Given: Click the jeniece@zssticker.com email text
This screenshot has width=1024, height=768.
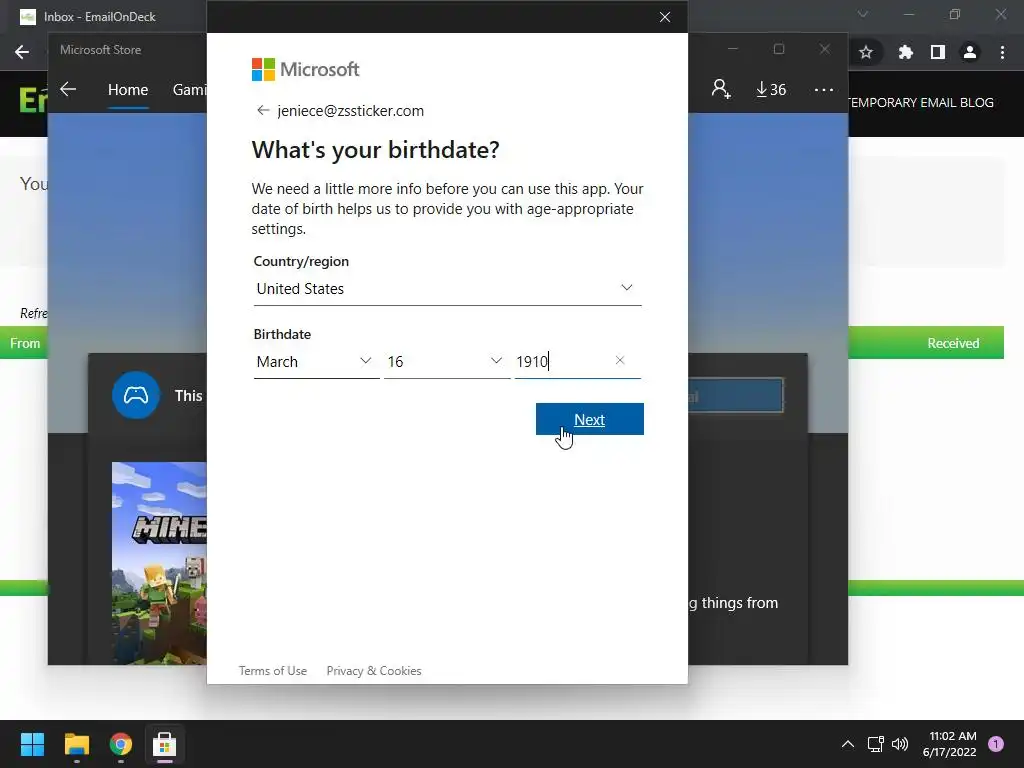Looking at the screenshot, I should click(x=351, y=111).
